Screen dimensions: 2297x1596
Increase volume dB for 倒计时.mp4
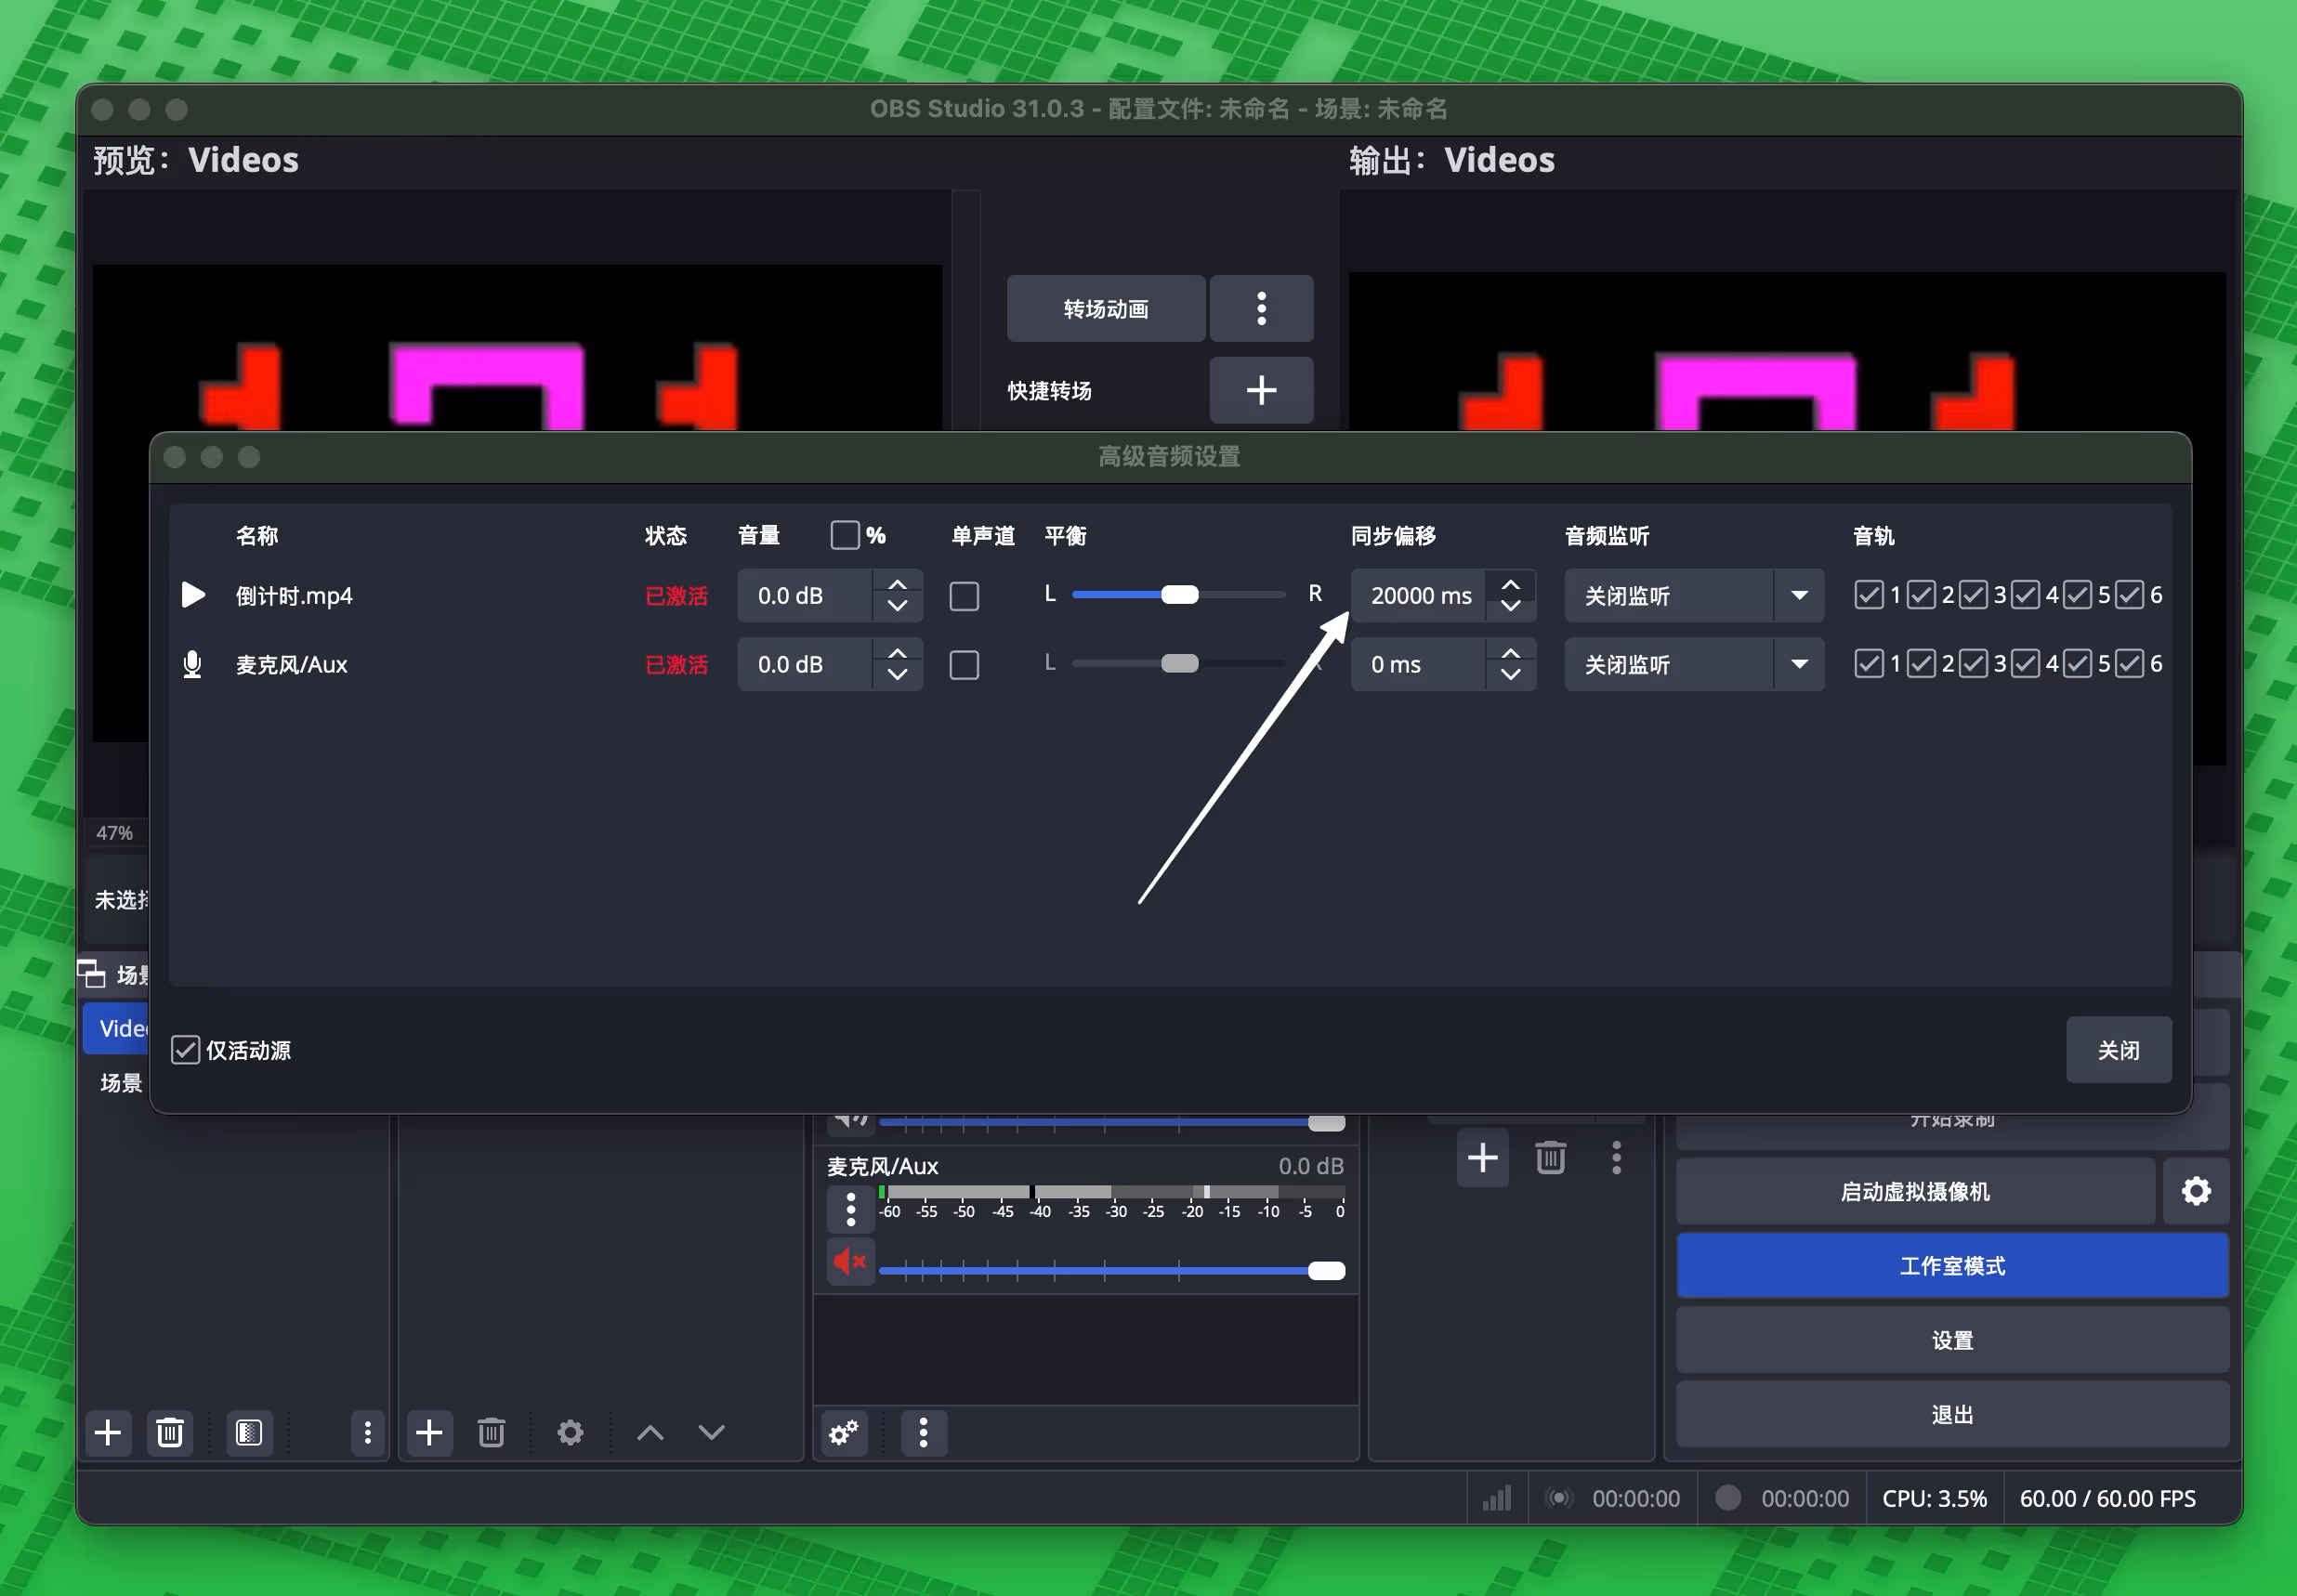click(897, 585)
